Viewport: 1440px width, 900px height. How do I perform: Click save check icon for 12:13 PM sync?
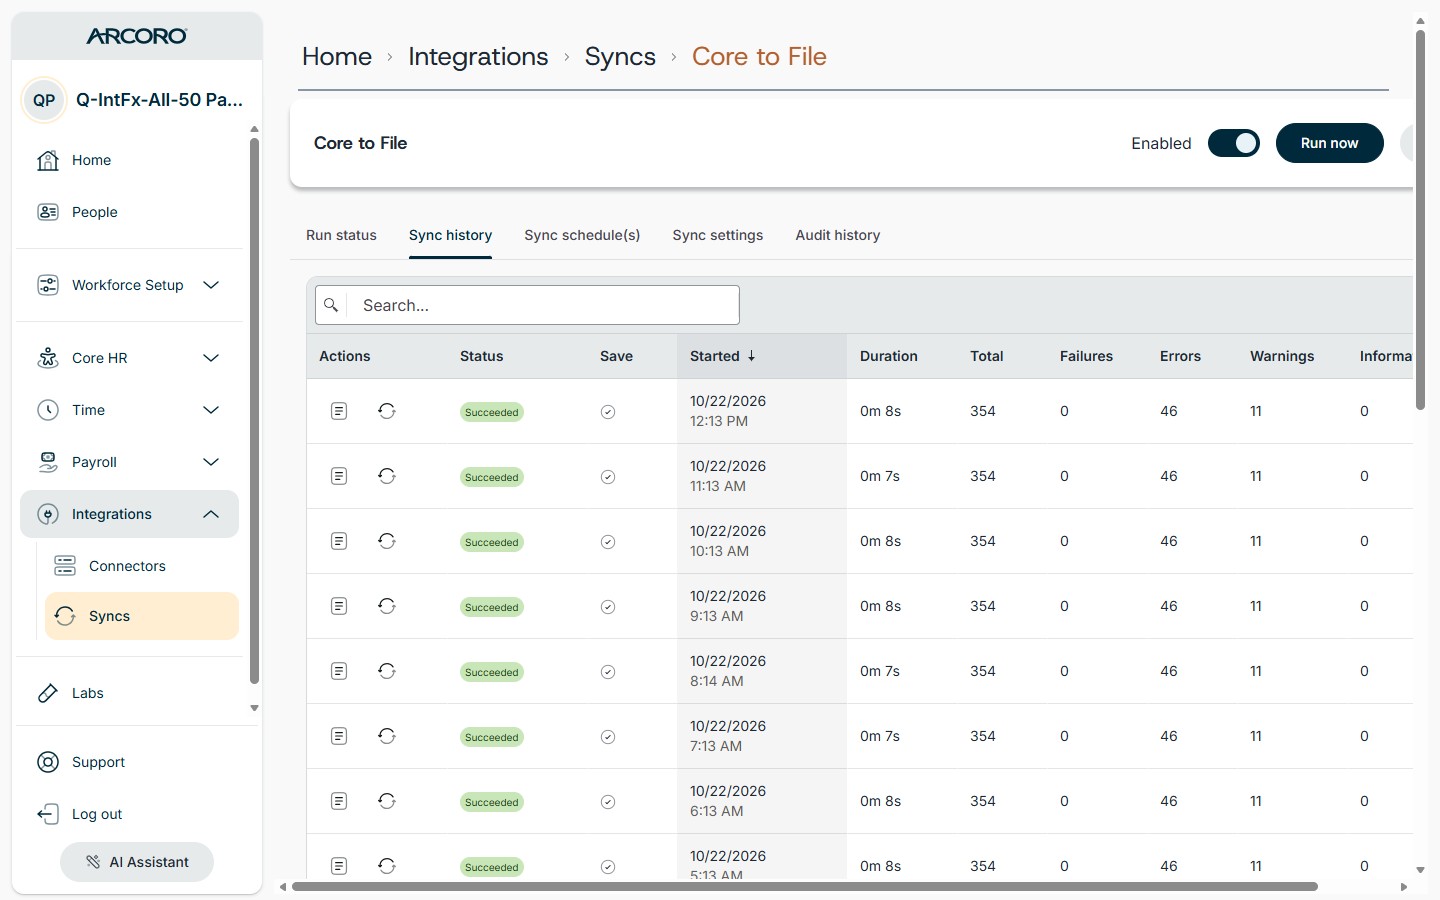click(608, 412)
